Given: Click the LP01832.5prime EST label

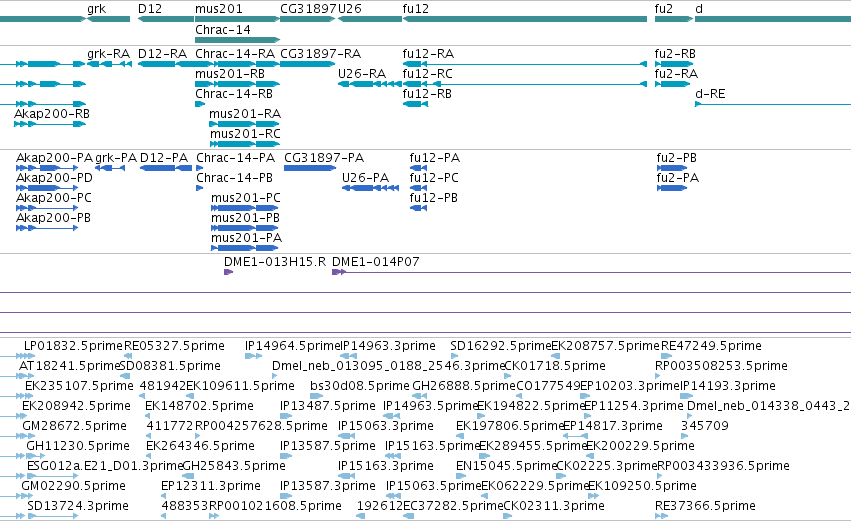Looking at the screenshot, I should pyautogui.click(x=73, y=346).
